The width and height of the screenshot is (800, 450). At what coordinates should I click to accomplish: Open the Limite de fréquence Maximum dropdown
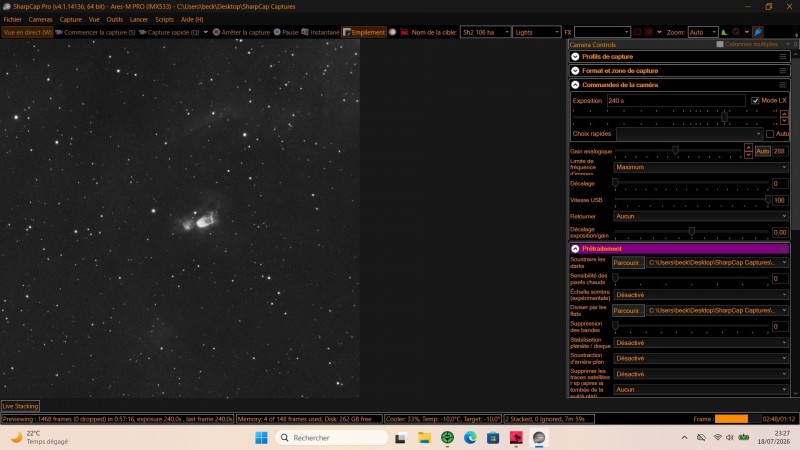(701, 167)
